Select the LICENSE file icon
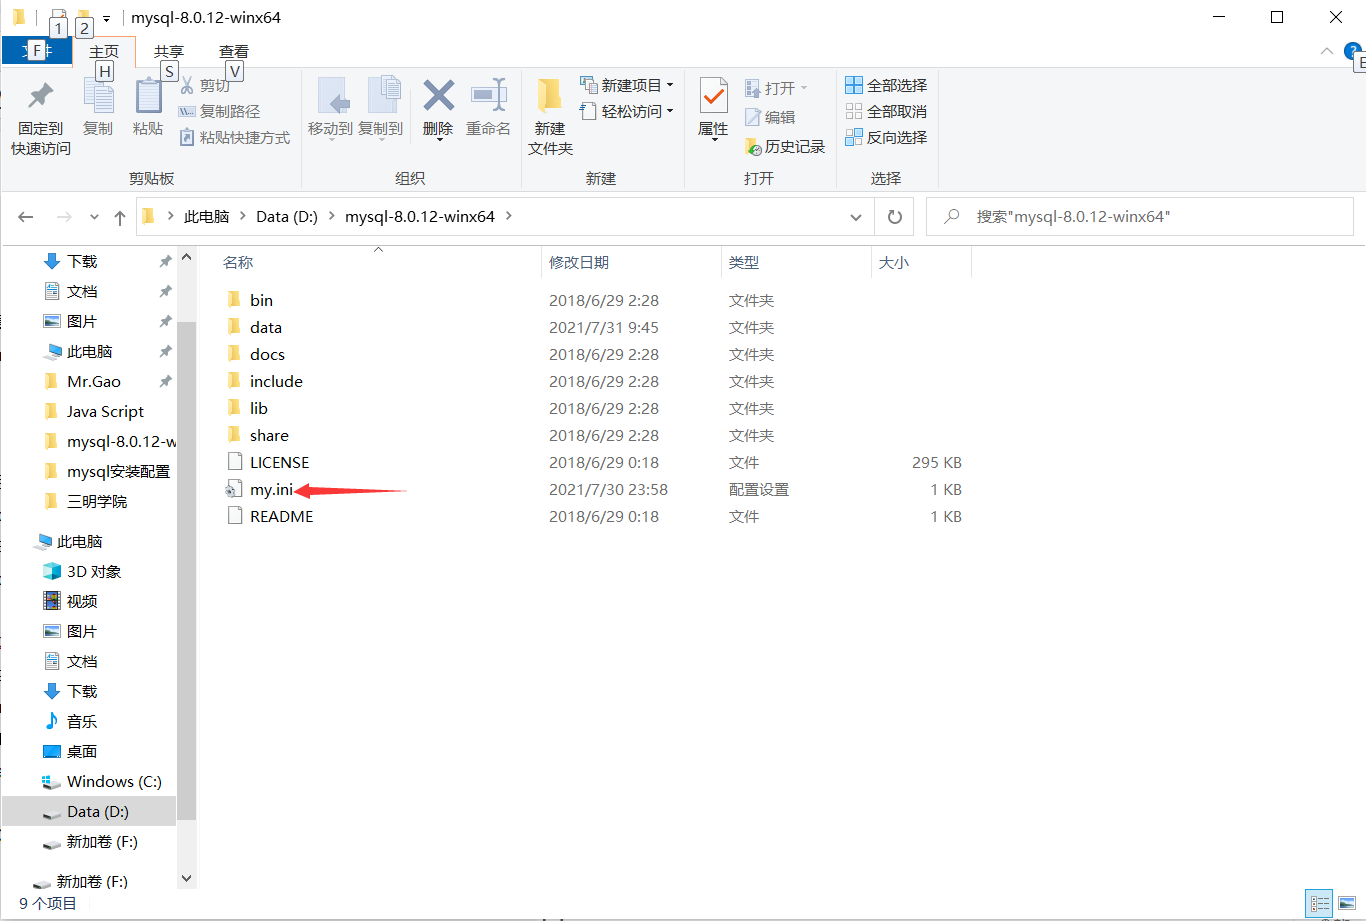 [234, 462]
